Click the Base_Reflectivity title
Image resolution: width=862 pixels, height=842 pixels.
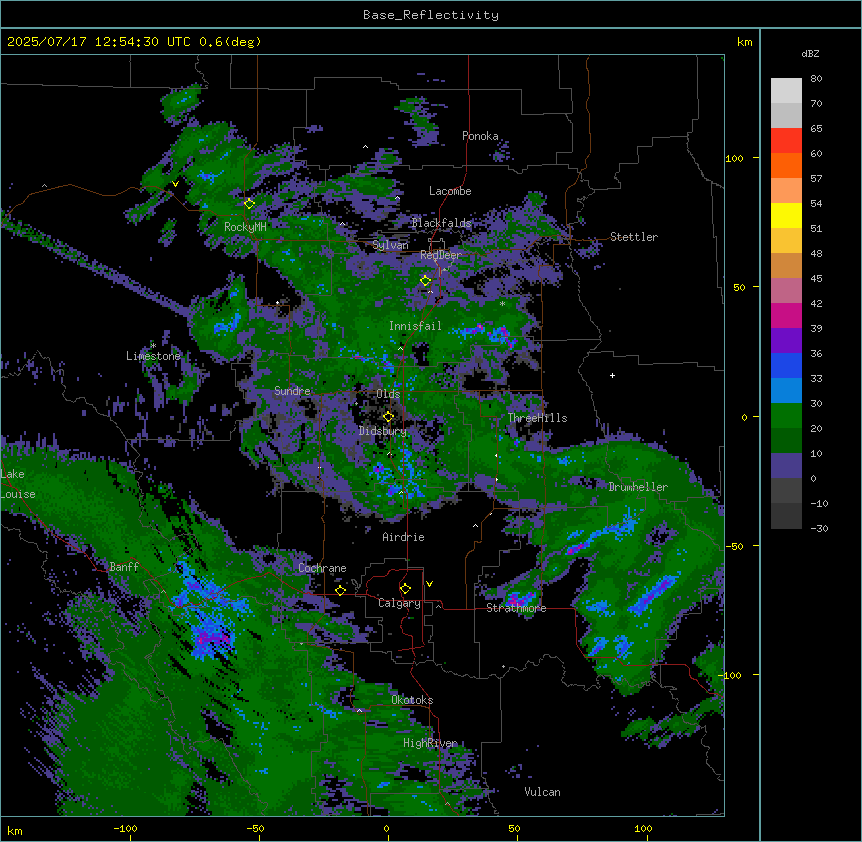pyautogui.click(x=431, y=15)
